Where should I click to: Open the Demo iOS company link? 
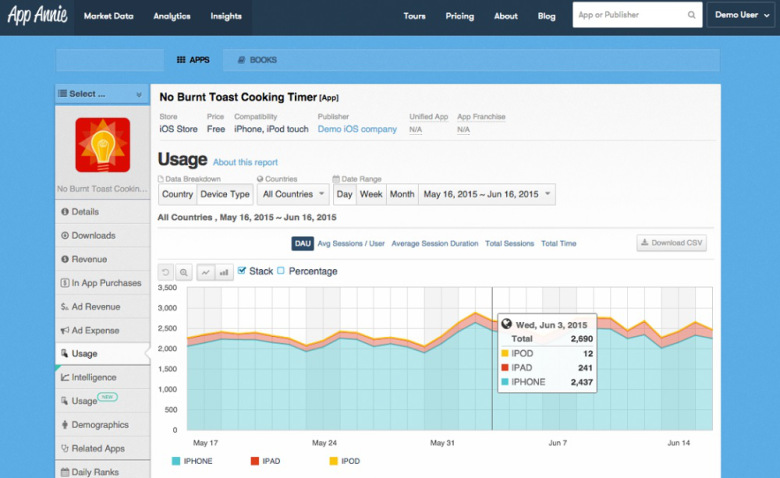[x=357, y=129]
